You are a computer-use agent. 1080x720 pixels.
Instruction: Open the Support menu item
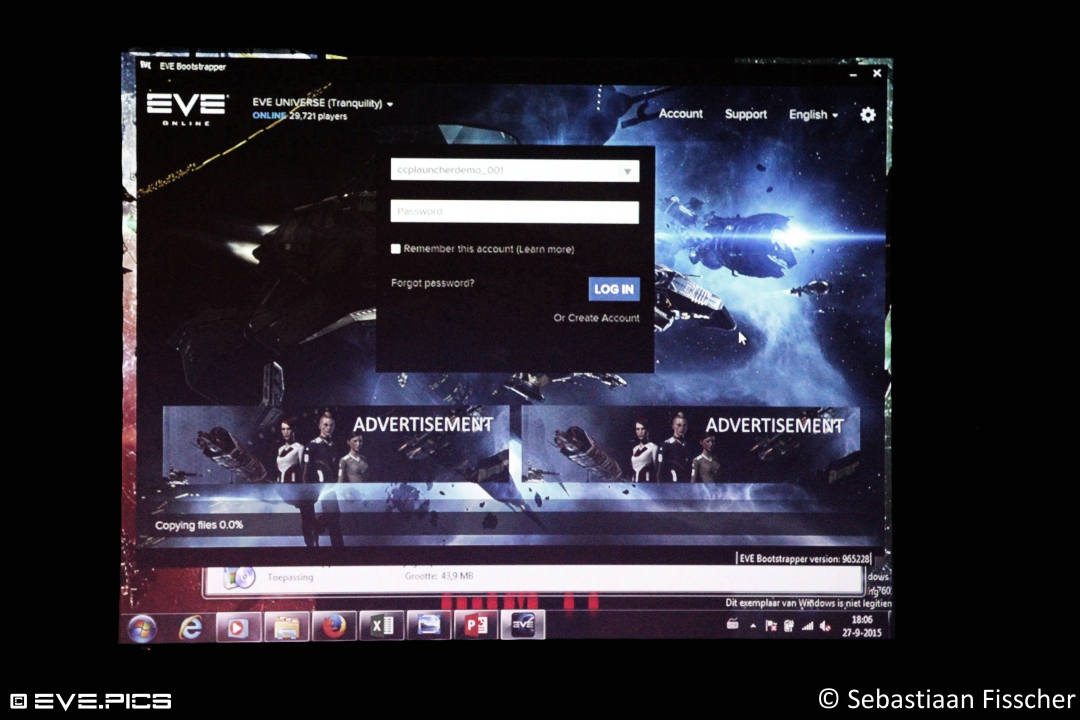(x=745, y=114)
